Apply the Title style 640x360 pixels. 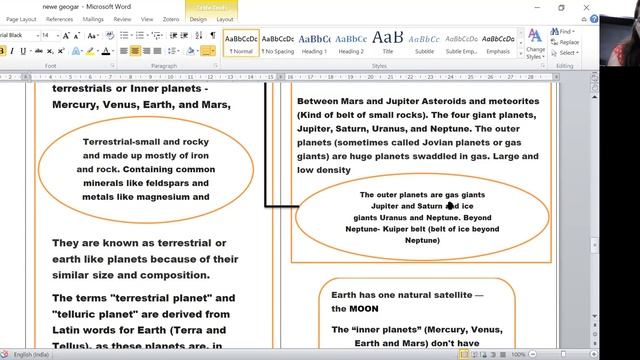[388, 43]
